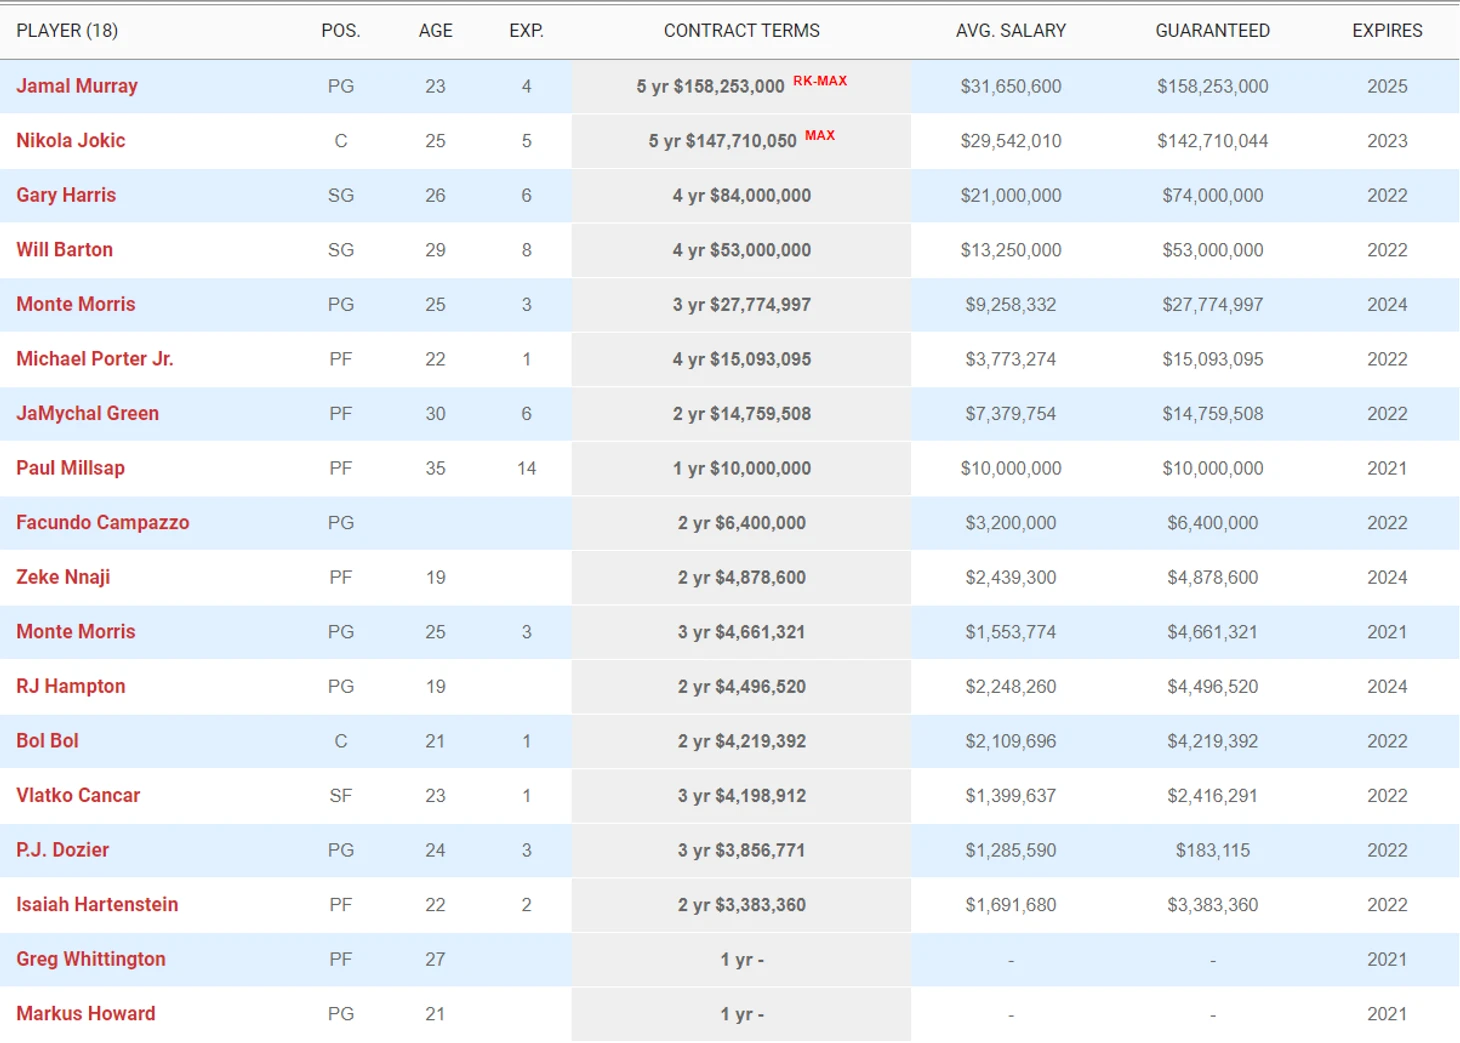The height and width of the screenshot is (1043, 1460).
Task: Select Paul Millsap's 1 yr $10,000,000 contract
Action: [x=742, y=468]
